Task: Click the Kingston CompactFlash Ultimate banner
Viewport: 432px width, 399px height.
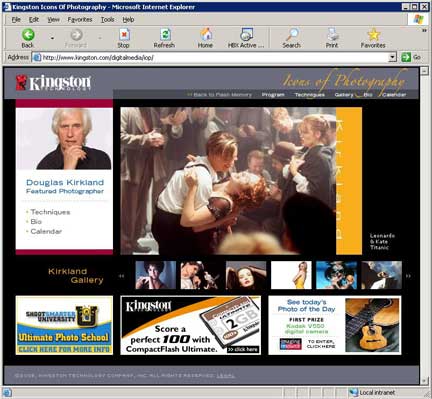Action: (190, 325)
